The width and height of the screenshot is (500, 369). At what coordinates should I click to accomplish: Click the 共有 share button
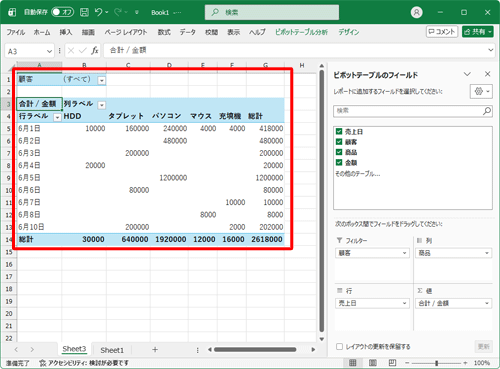pos(478,32)
